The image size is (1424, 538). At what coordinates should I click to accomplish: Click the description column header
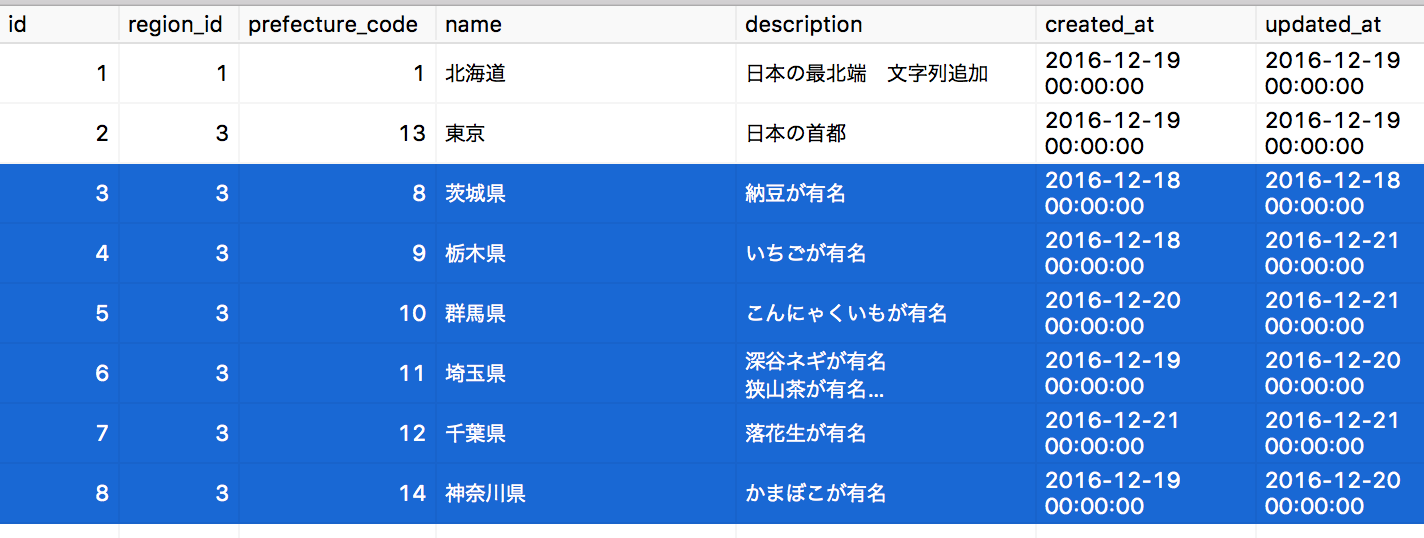click(x=886, y=24)
